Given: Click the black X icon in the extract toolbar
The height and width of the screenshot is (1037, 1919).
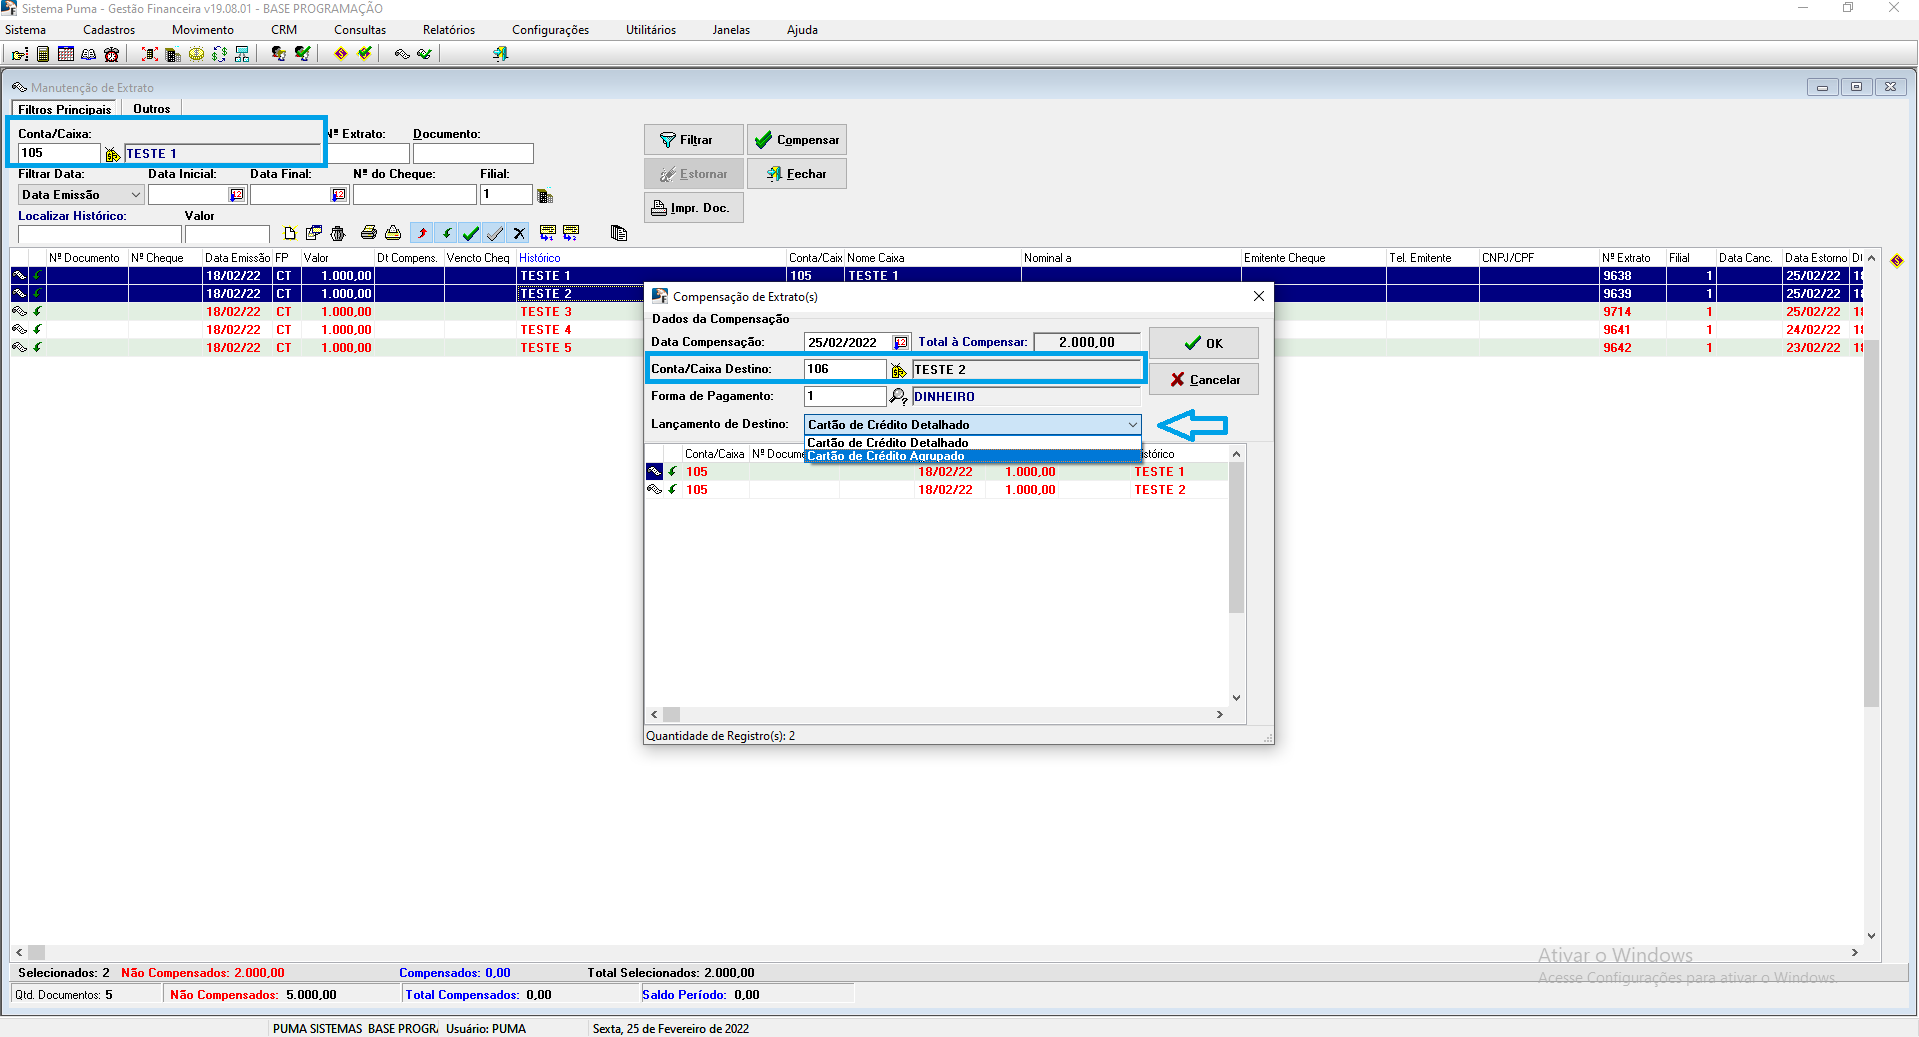Looking at the screenshot, I should click(x=519, y=233).
